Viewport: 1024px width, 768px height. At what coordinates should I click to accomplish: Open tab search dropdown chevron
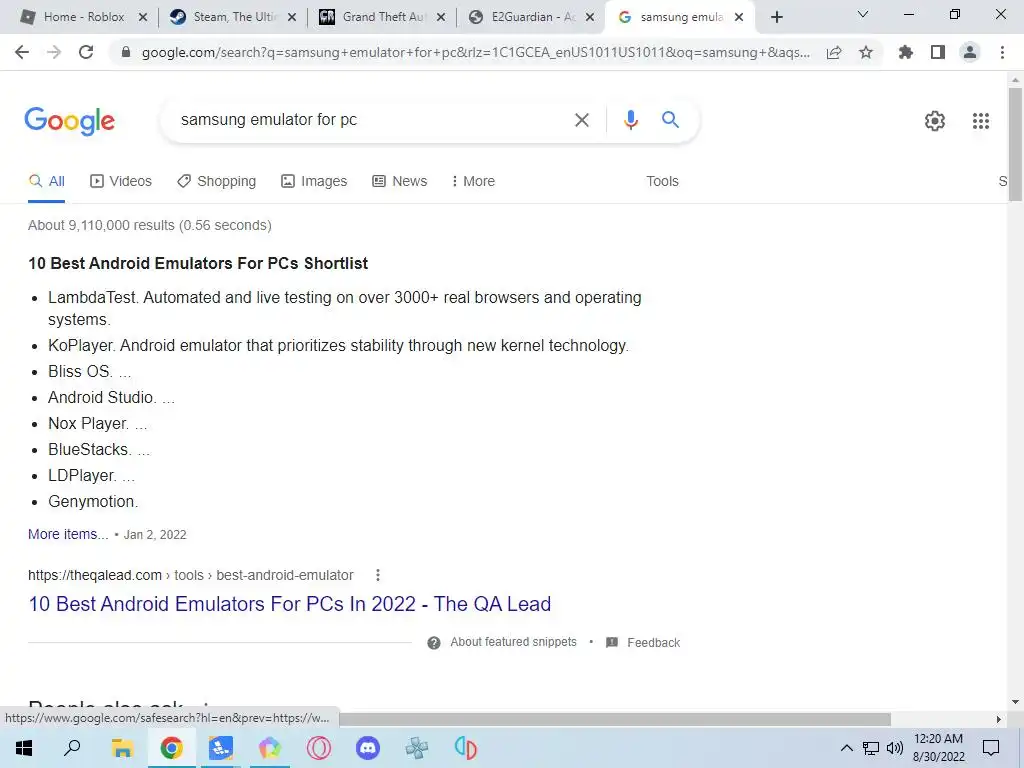(863, 14)
